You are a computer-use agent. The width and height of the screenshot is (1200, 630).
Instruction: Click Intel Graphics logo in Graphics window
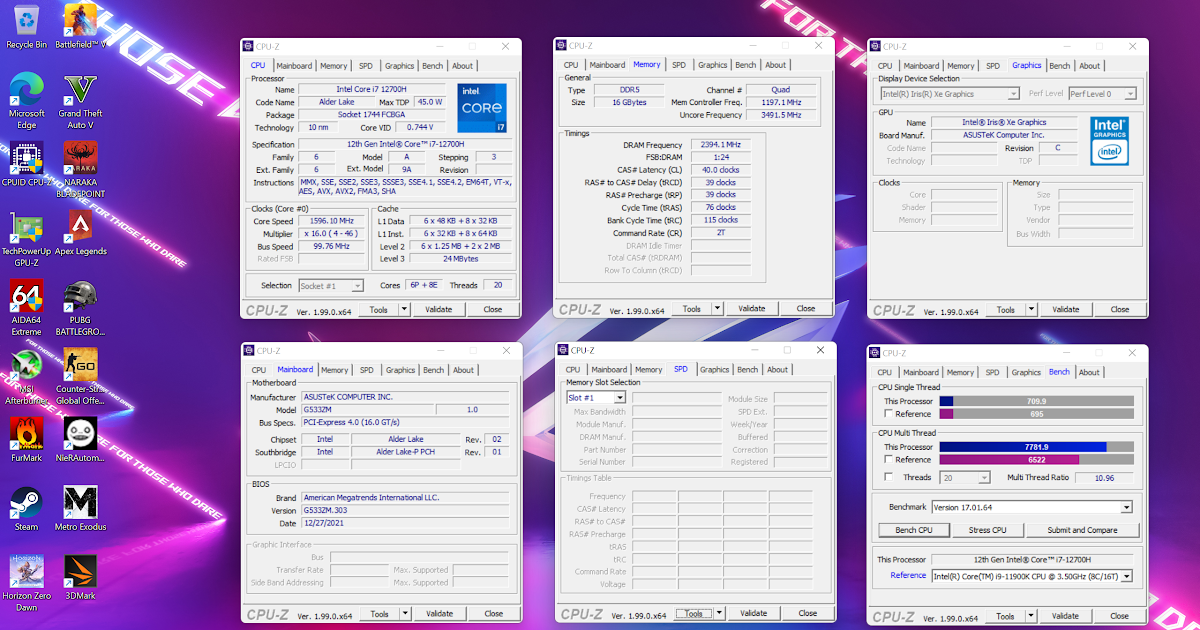[1109, 141]
